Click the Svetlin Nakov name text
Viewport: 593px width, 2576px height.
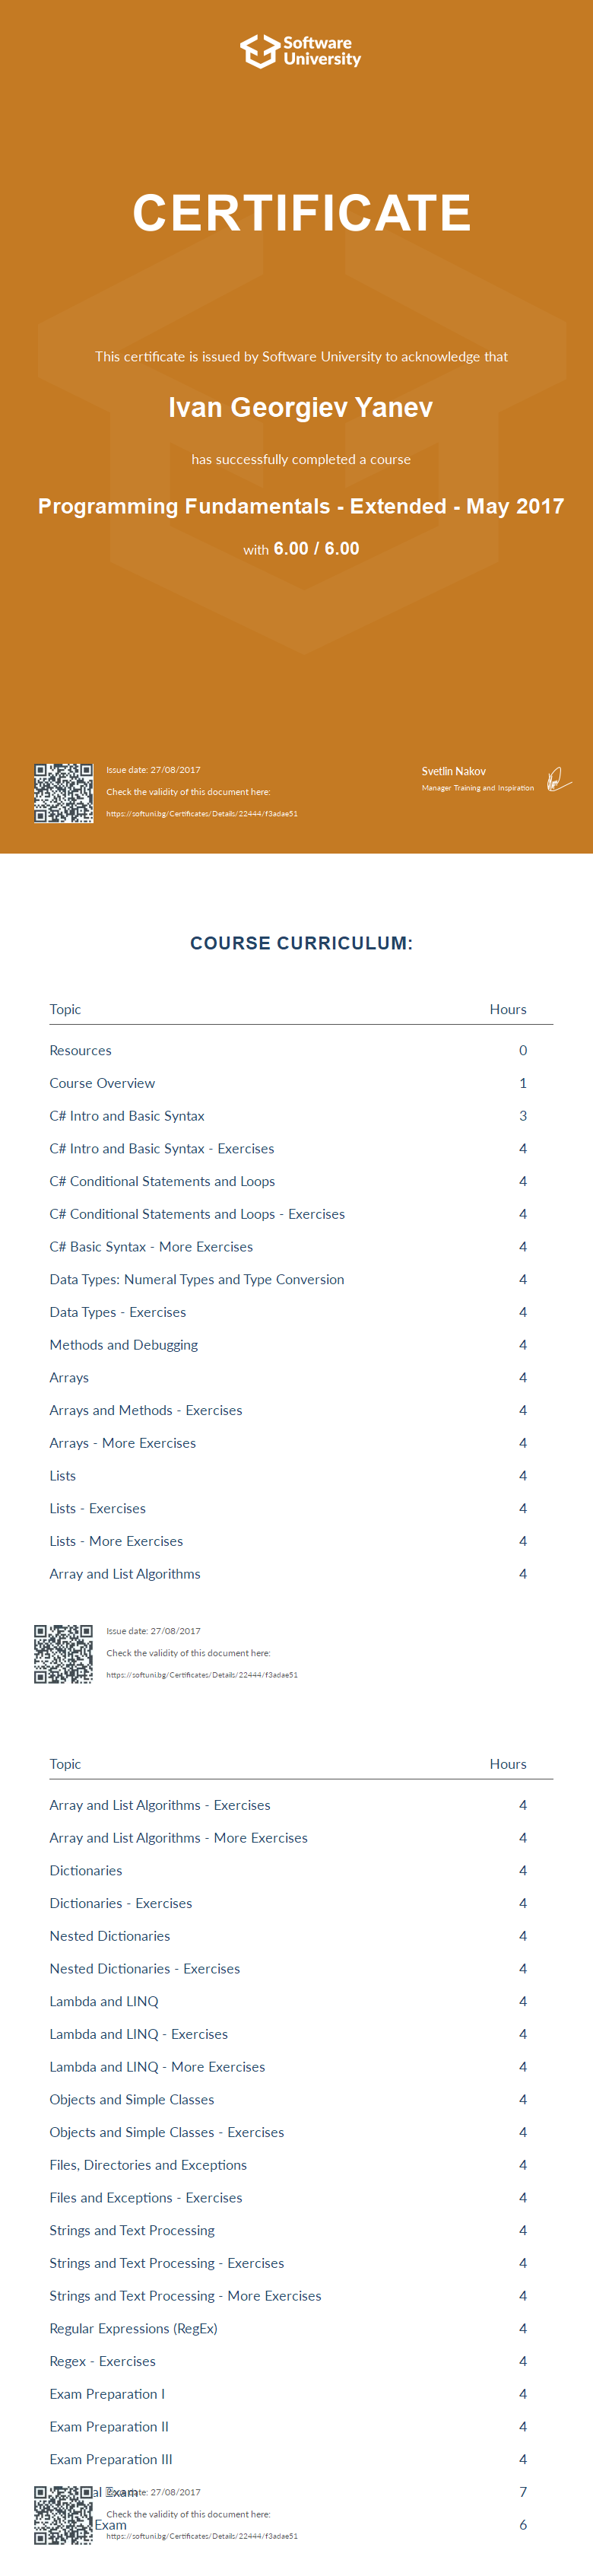pyautogui.click(x=454, y=772)
